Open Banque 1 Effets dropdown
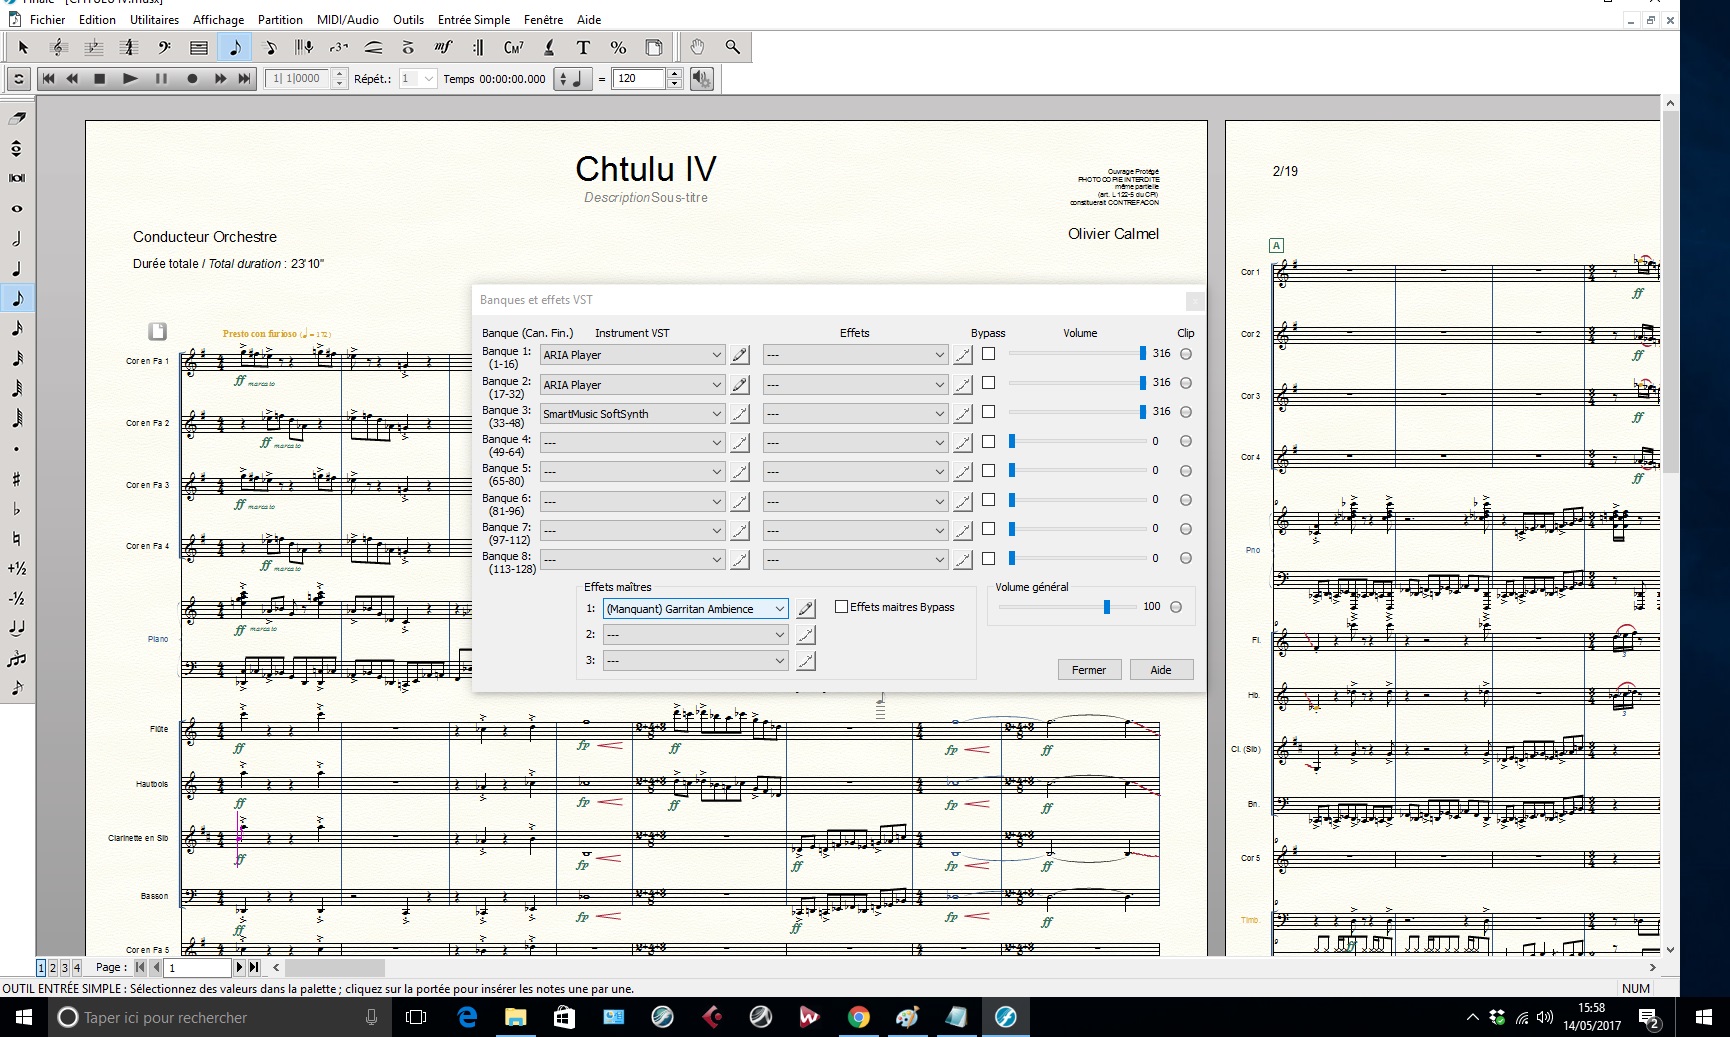Image resolution: width=1730 pixels, height=1037 pixels. (855, 355)
